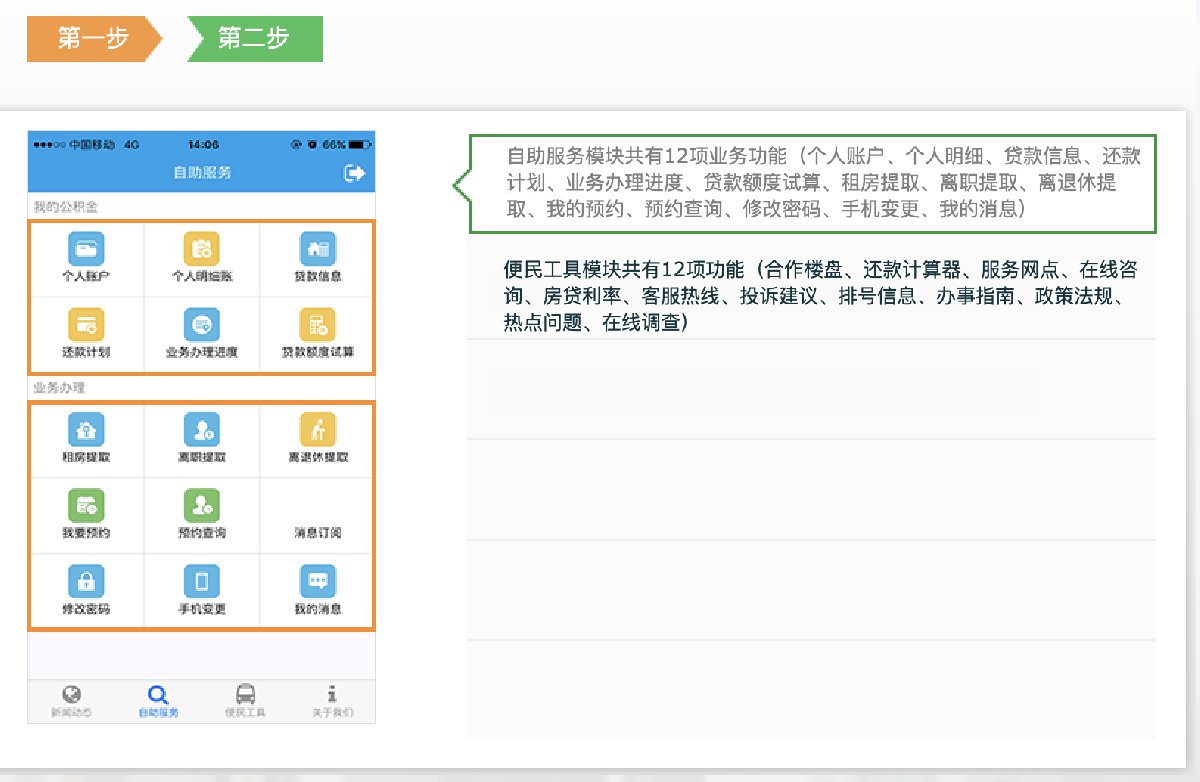The height and width of the screenshot is (782, 1200).
Task: Open the 预约查询 icon
Action: click(202, 506)
